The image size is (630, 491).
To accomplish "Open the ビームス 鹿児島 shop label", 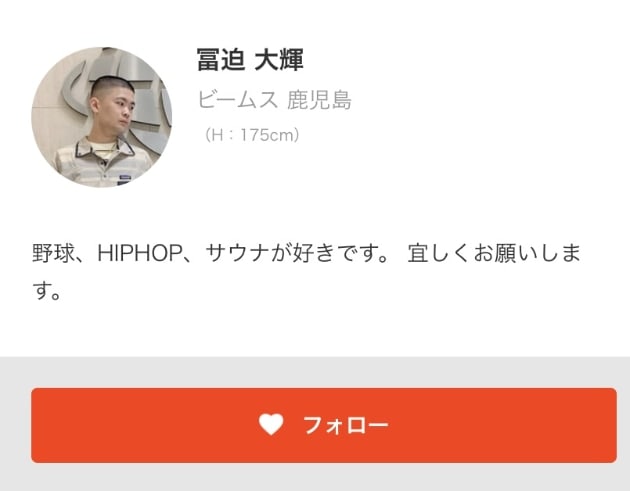I will (275, 100).
